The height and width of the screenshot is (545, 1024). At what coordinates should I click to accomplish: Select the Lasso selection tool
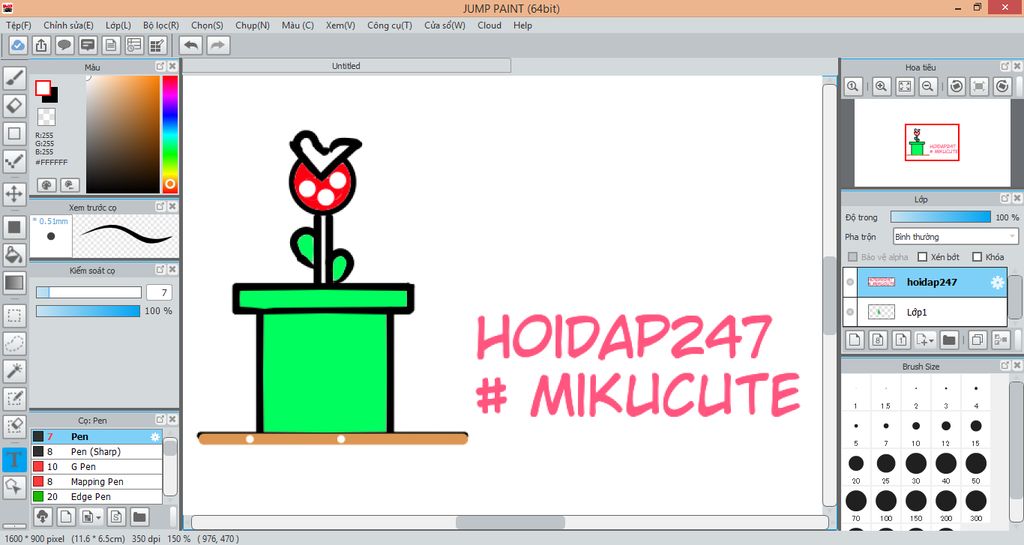[14, 343]
